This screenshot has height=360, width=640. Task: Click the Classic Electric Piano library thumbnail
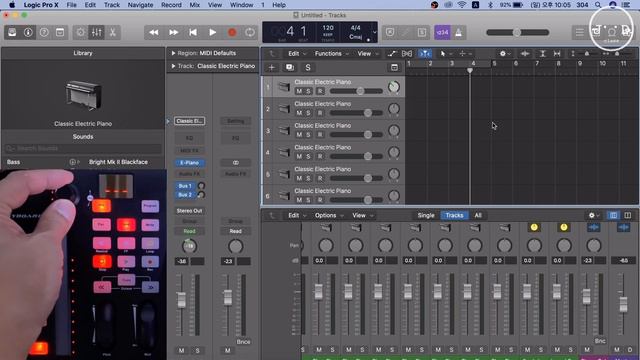(83, 95)
